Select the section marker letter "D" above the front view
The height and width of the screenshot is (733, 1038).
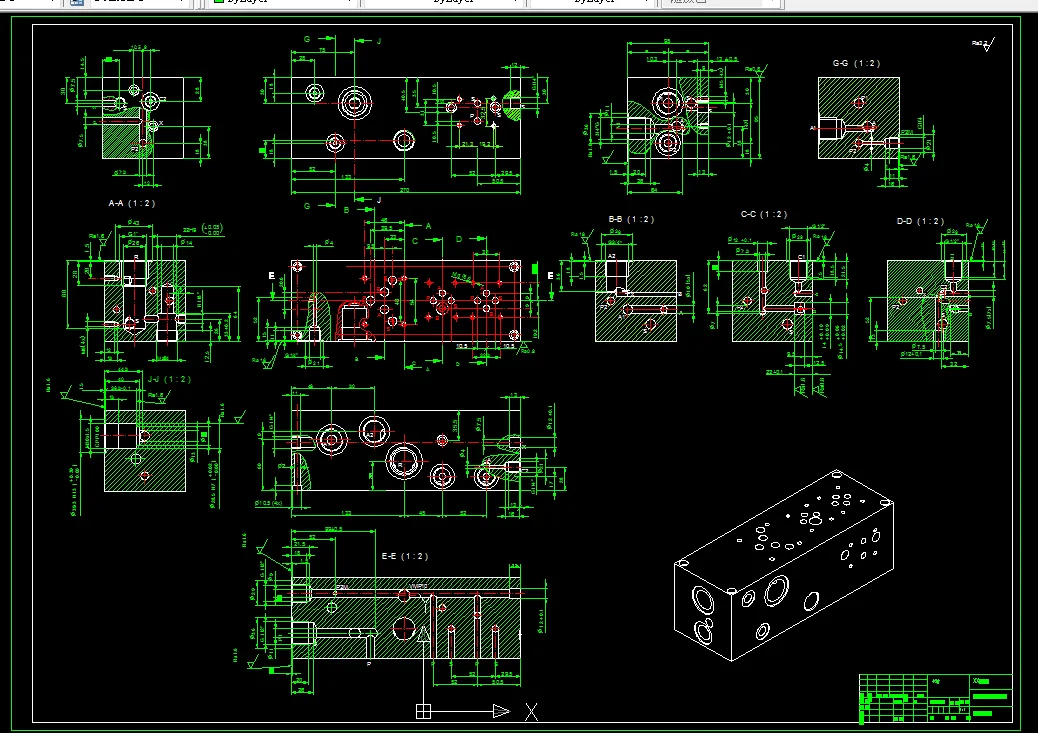coord(459,239)
